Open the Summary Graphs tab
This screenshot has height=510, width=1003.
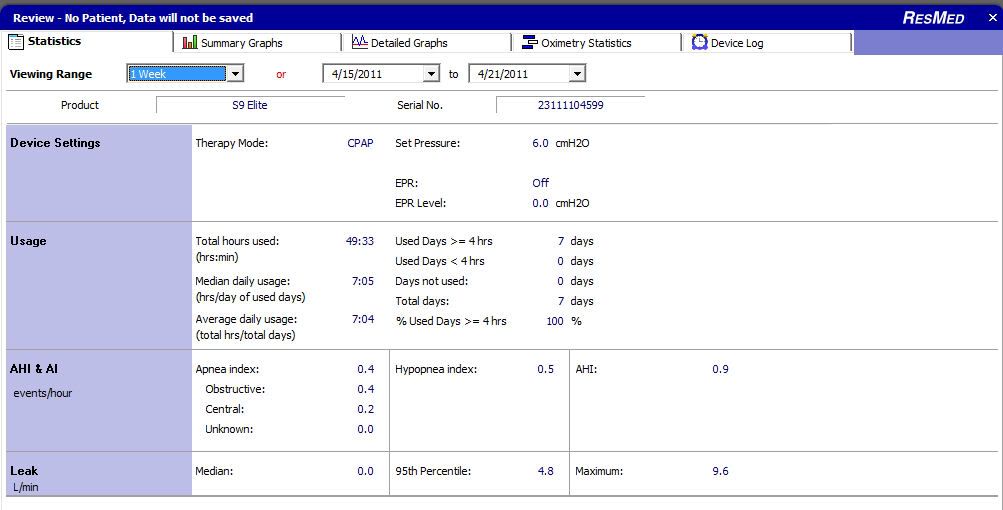click(257, 42)
